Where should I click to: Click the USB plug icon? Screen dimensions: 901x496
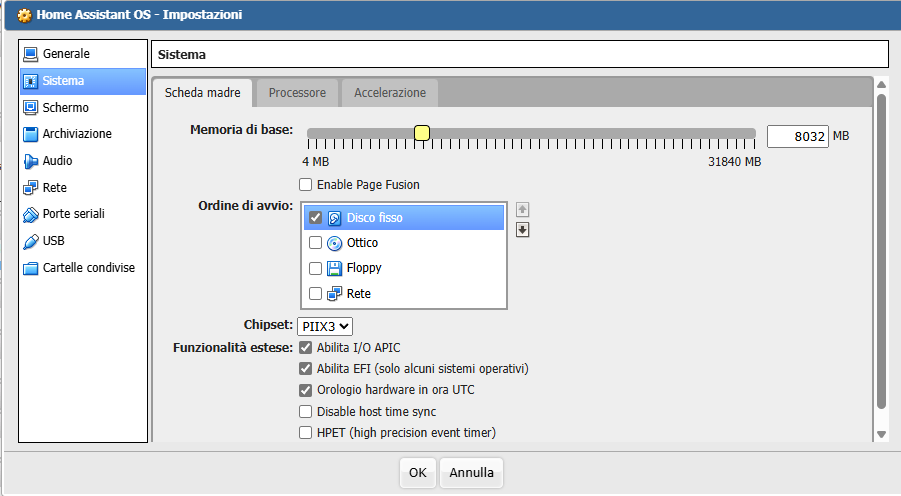30,241
